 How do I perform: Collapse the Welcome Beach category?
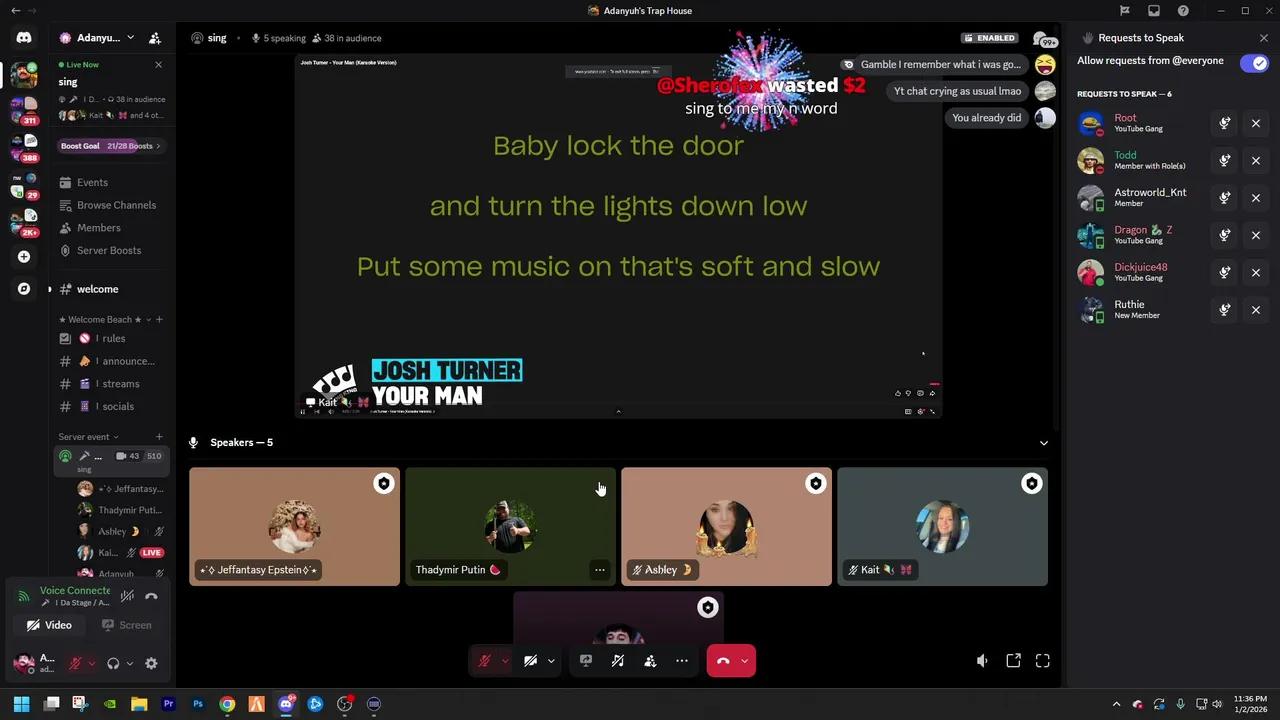coord(104,320)
